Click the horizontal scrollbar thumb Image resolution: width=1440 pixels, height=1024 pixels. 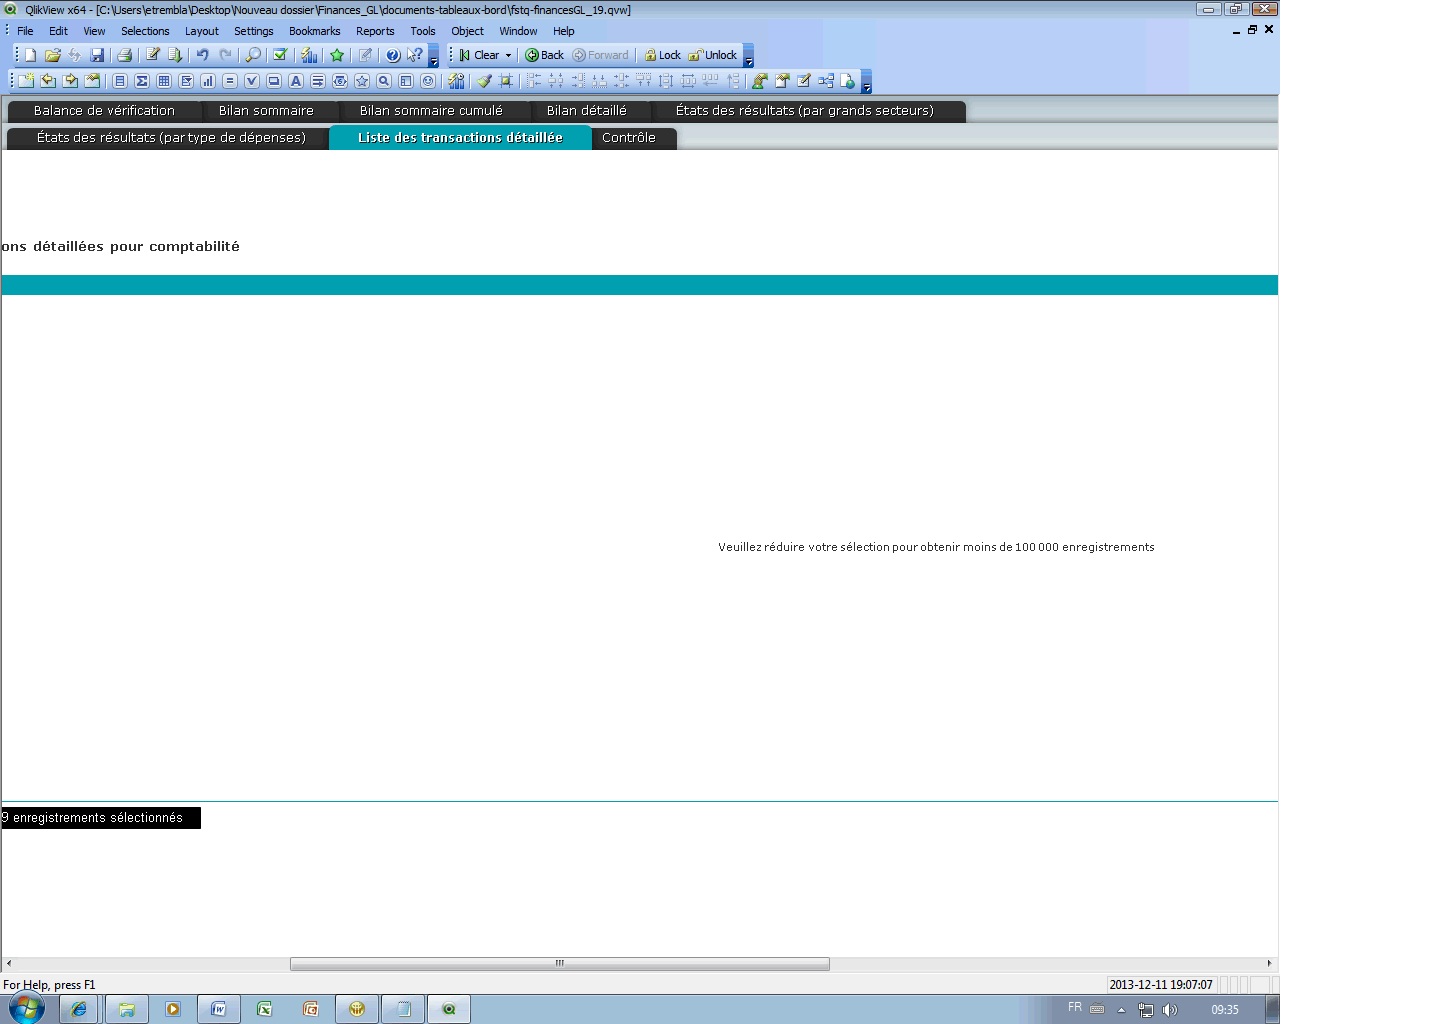560,964
